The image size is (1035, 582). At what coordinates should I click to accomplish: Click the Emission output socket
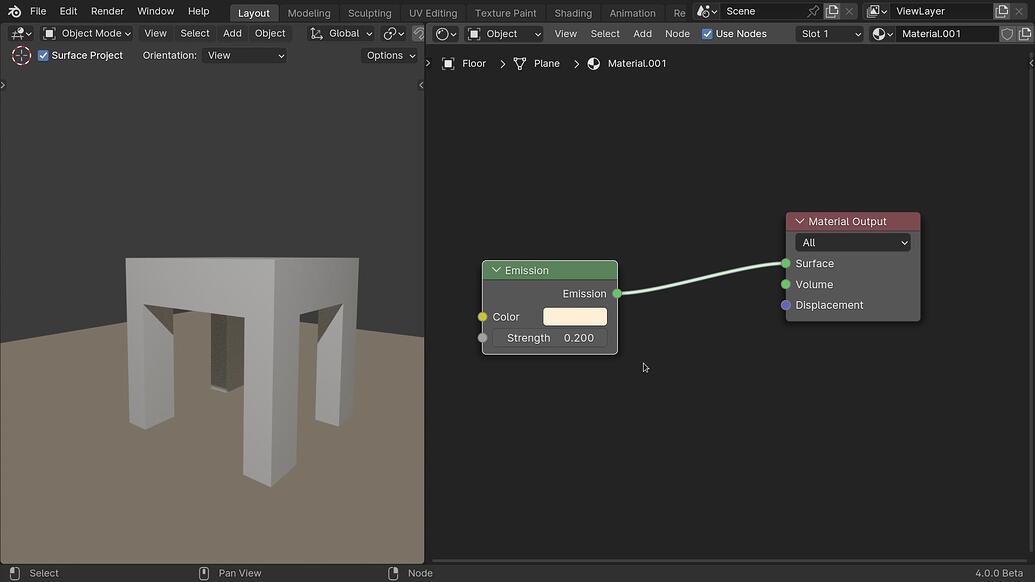tap(617, 294)
